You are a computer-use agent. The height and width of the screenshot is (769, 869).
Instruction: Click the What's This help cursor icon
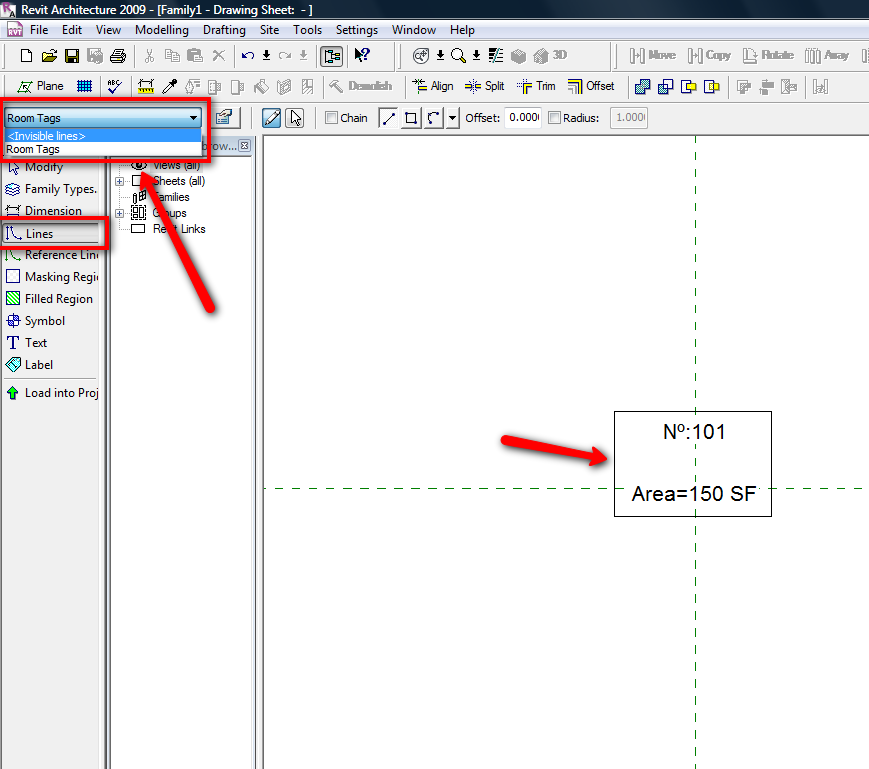362,55
